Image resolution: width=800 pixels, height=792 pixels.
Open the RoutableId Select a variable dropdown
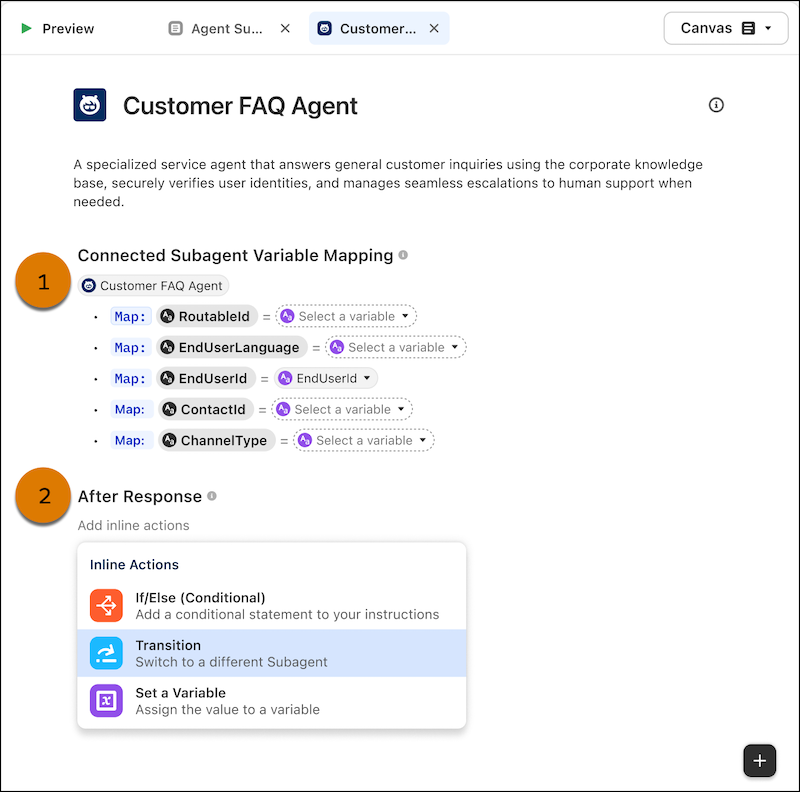tap(346, 316)
